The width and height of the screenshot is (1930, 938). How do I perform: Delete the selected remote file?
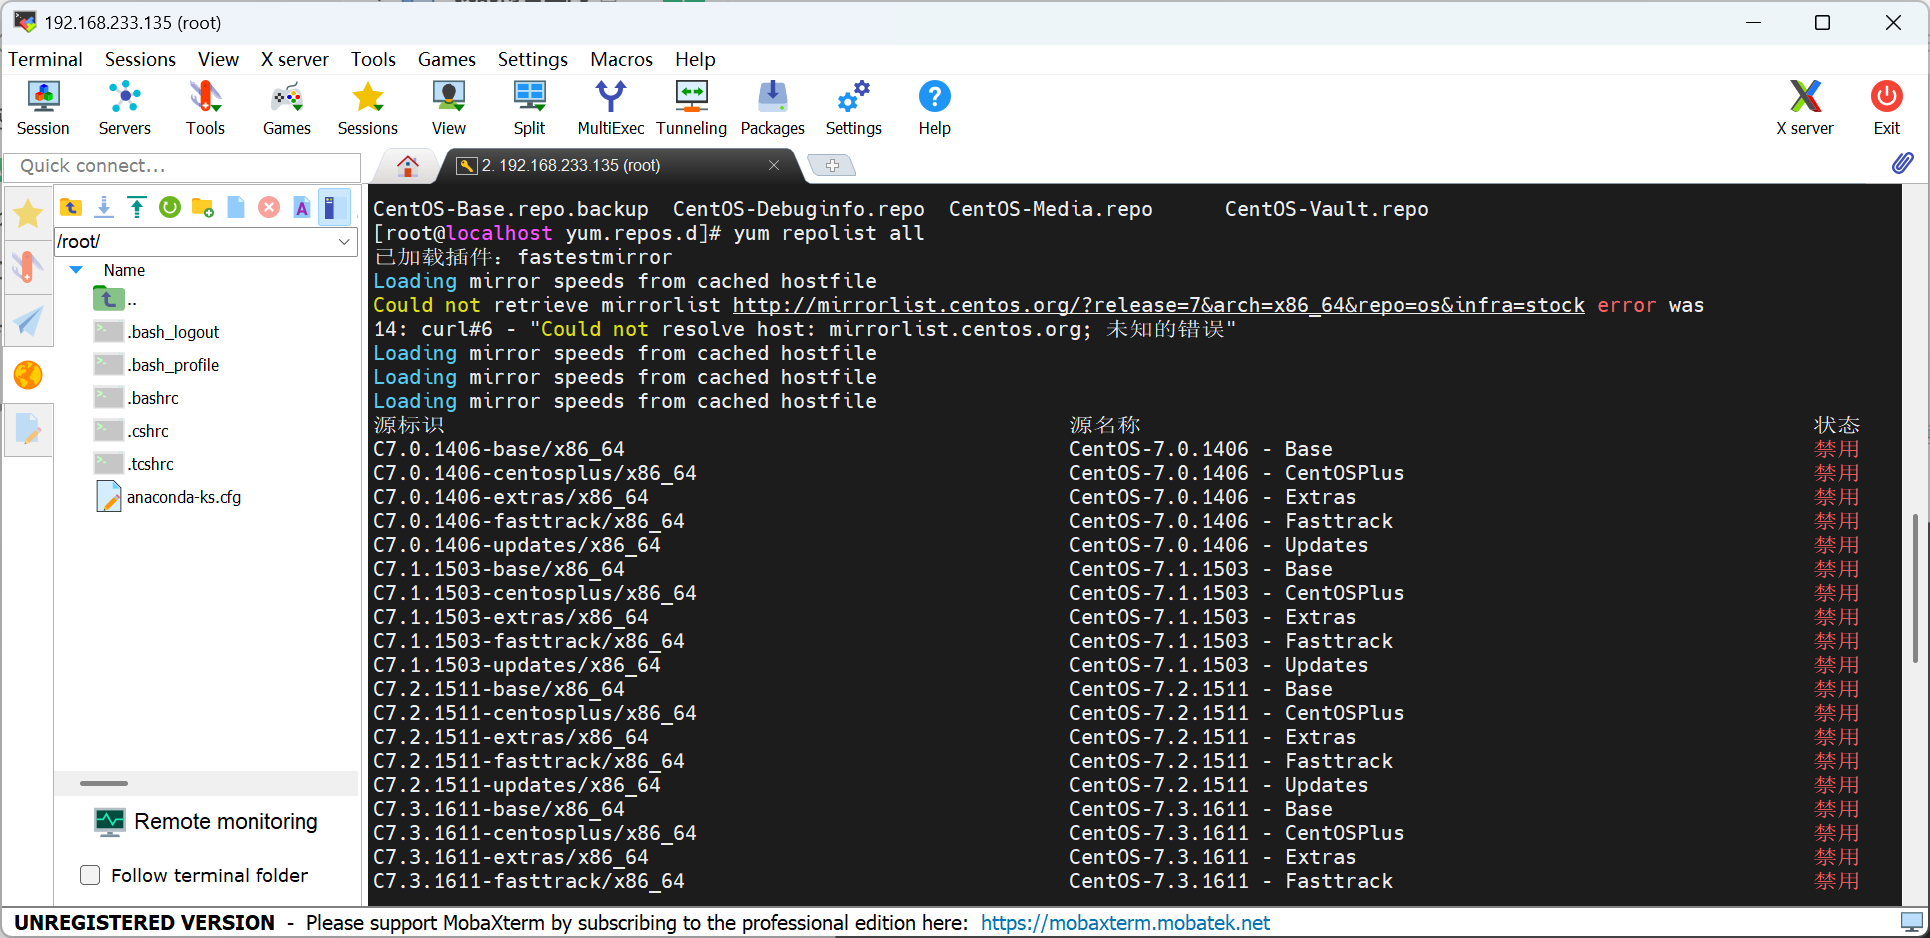269,207
